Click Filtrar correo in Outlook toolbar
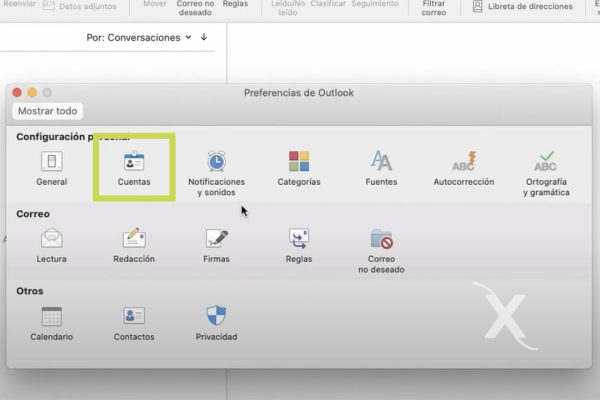 click(434, 8)
